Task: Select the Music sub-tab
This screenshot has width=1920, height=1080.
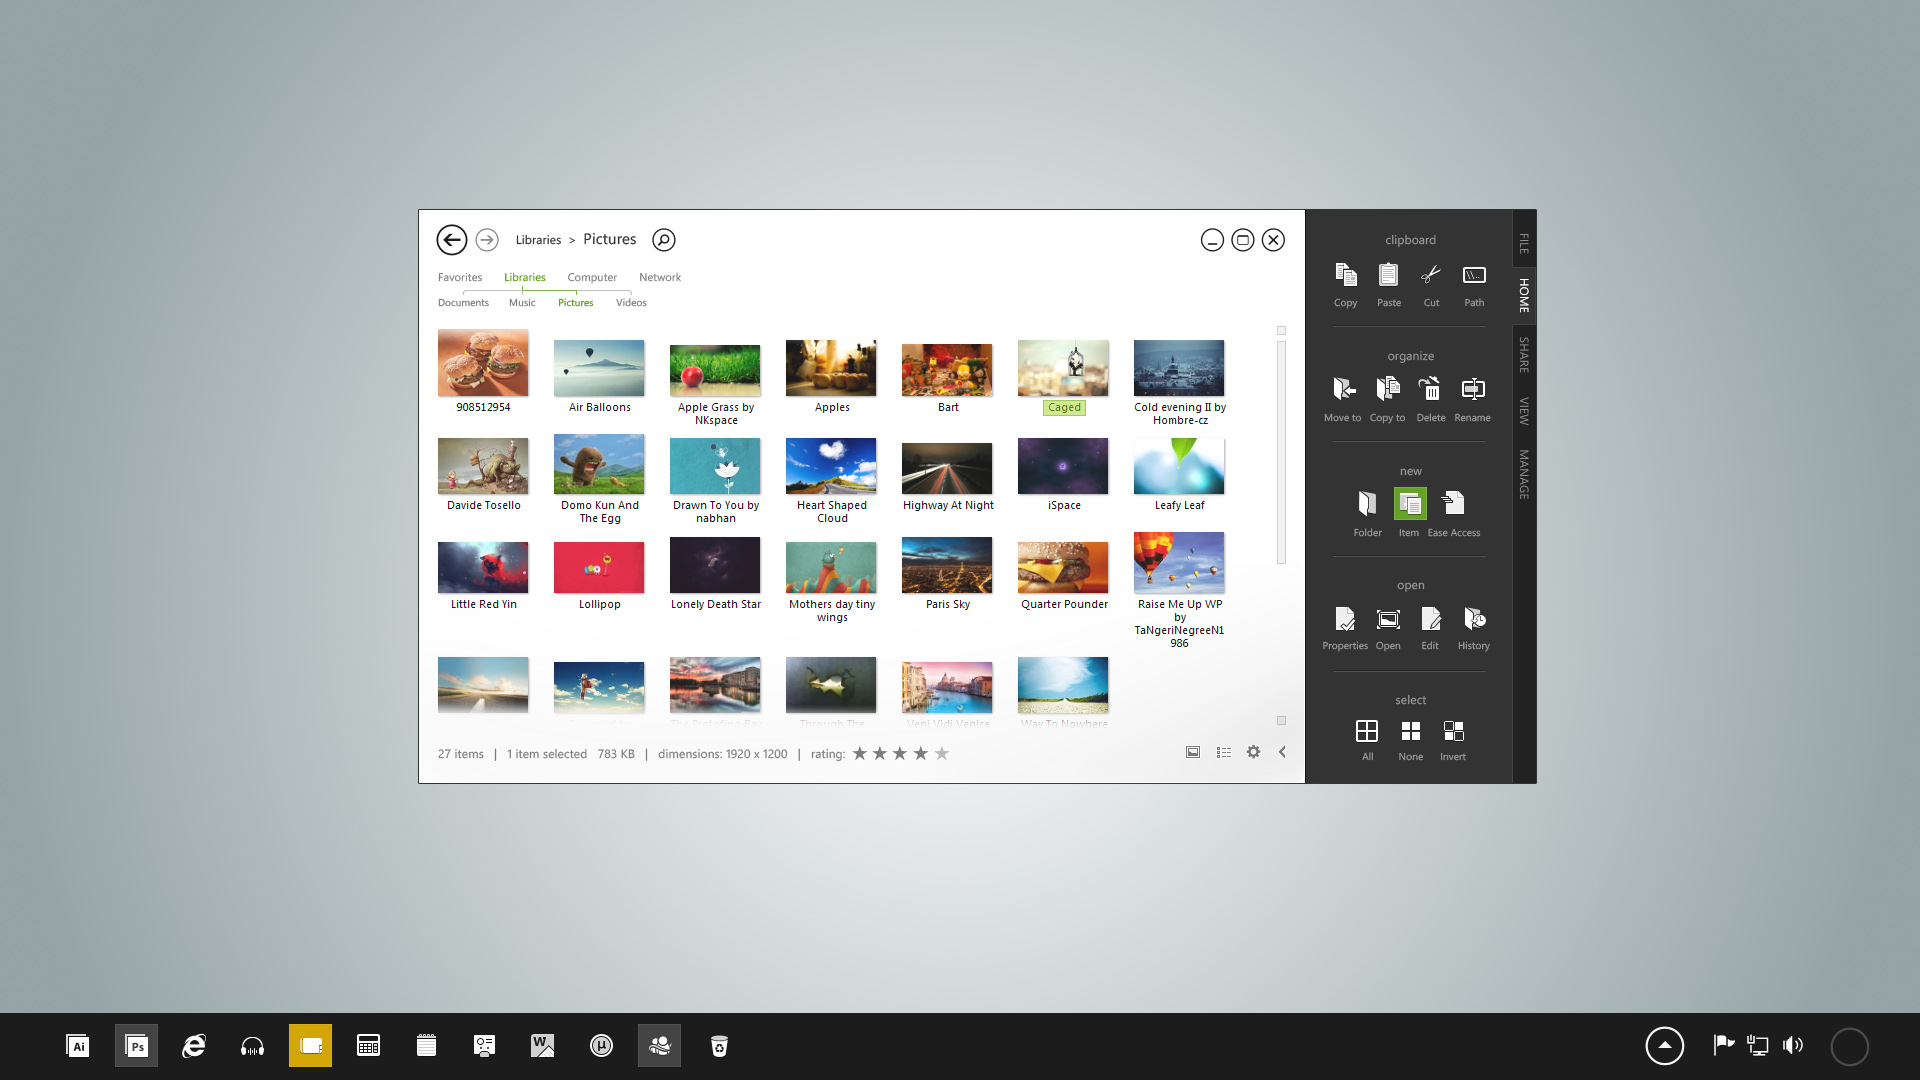Action: (x=521, y=302)
